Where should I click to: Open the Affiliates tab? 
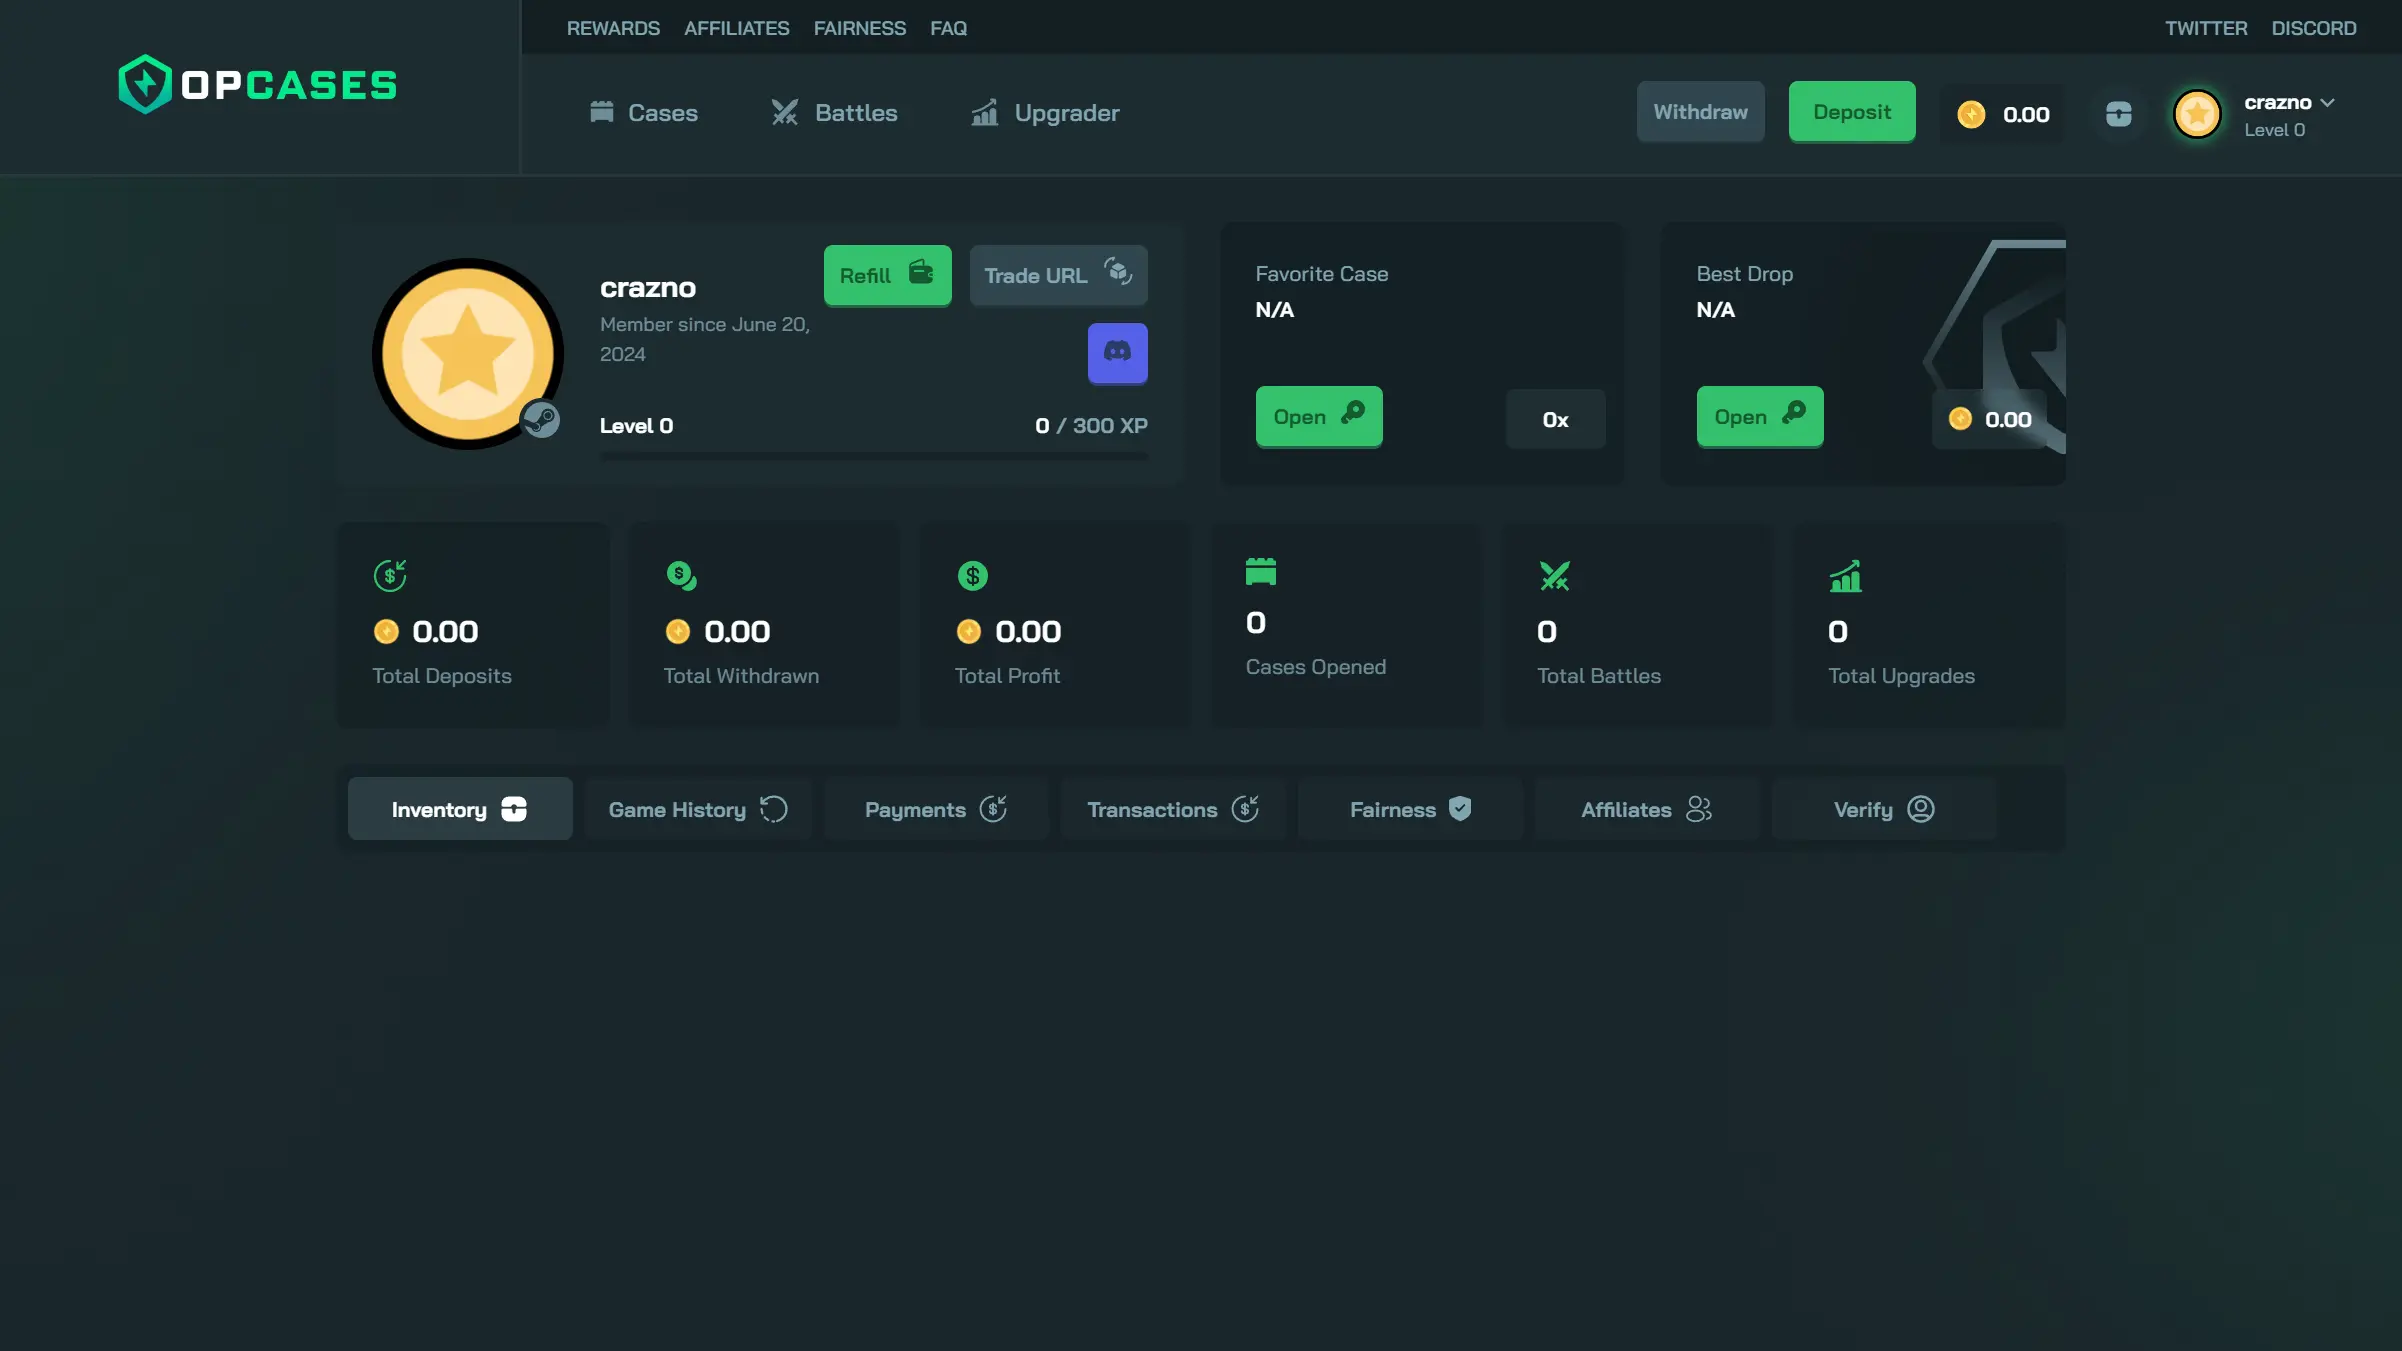(x=1647, y=809)
